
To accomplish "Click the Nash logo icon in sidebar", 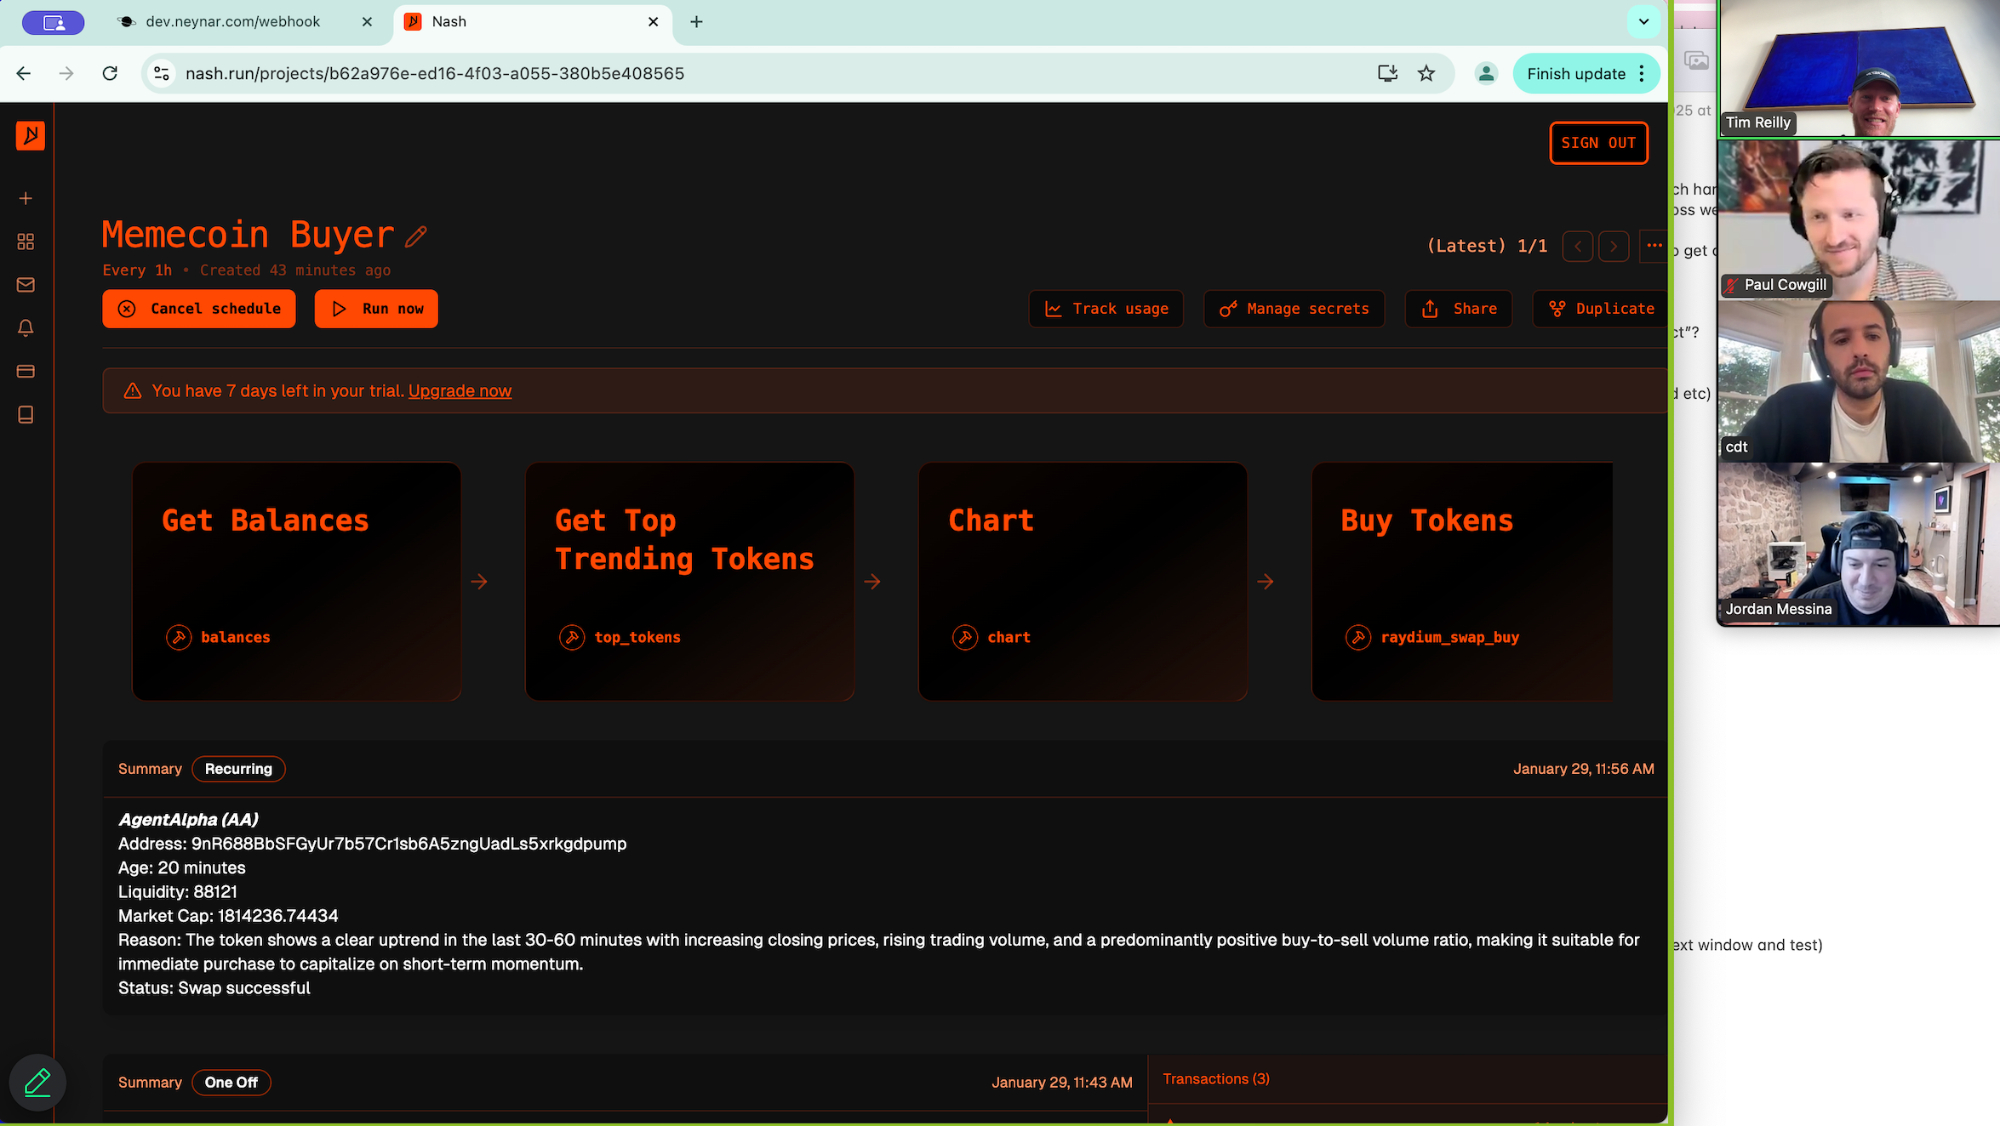I will click(30, 135).
